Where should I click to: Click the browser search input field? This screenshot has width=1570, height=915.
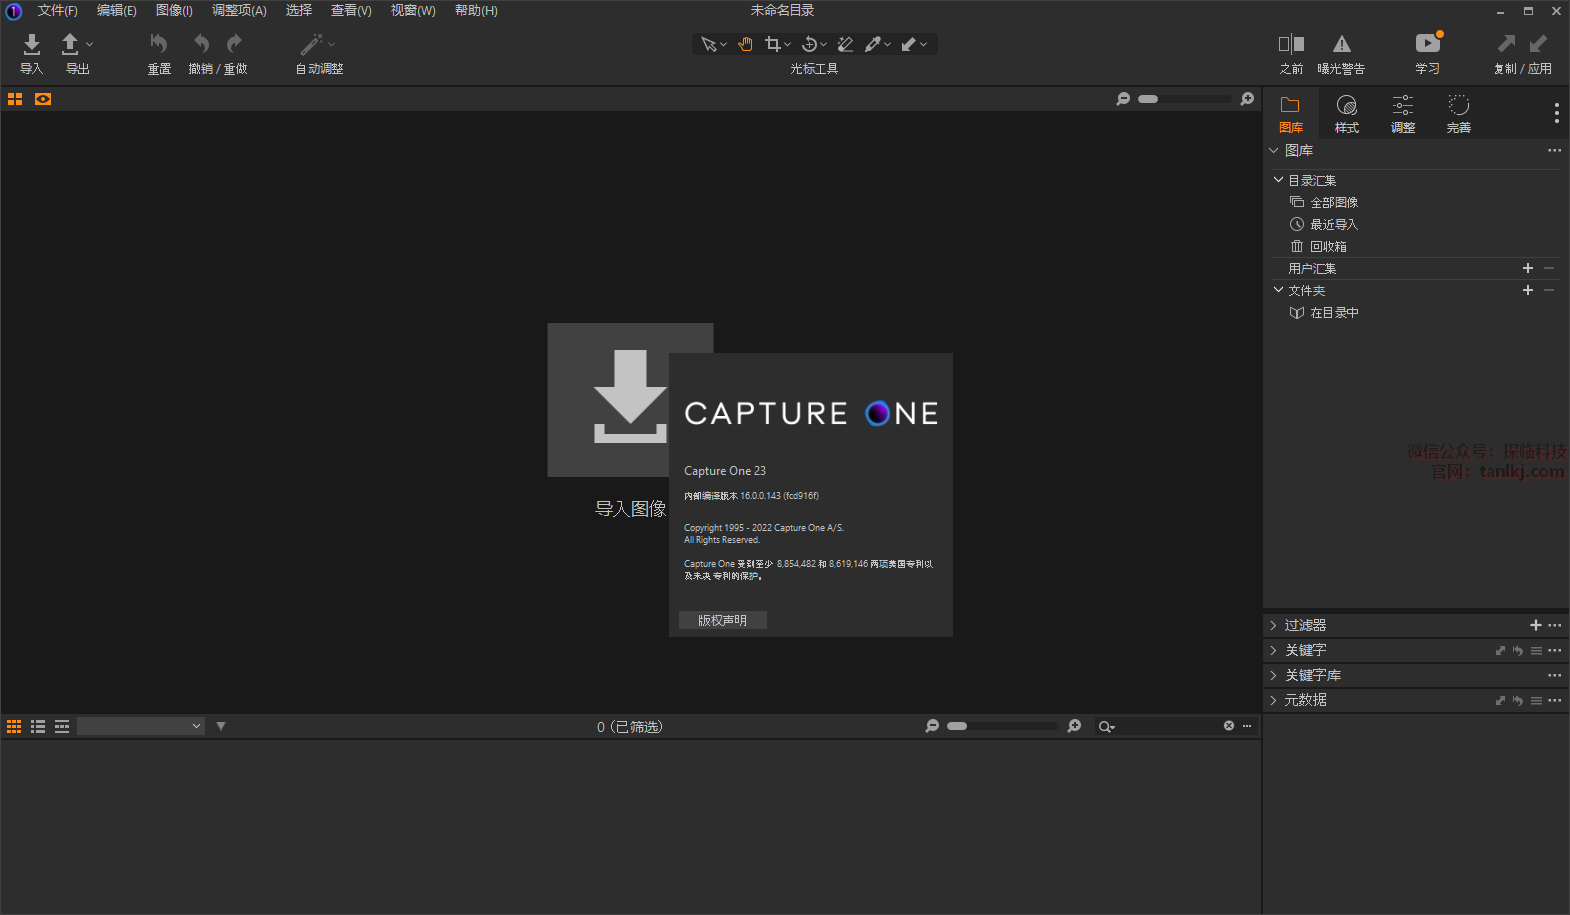1167,726
